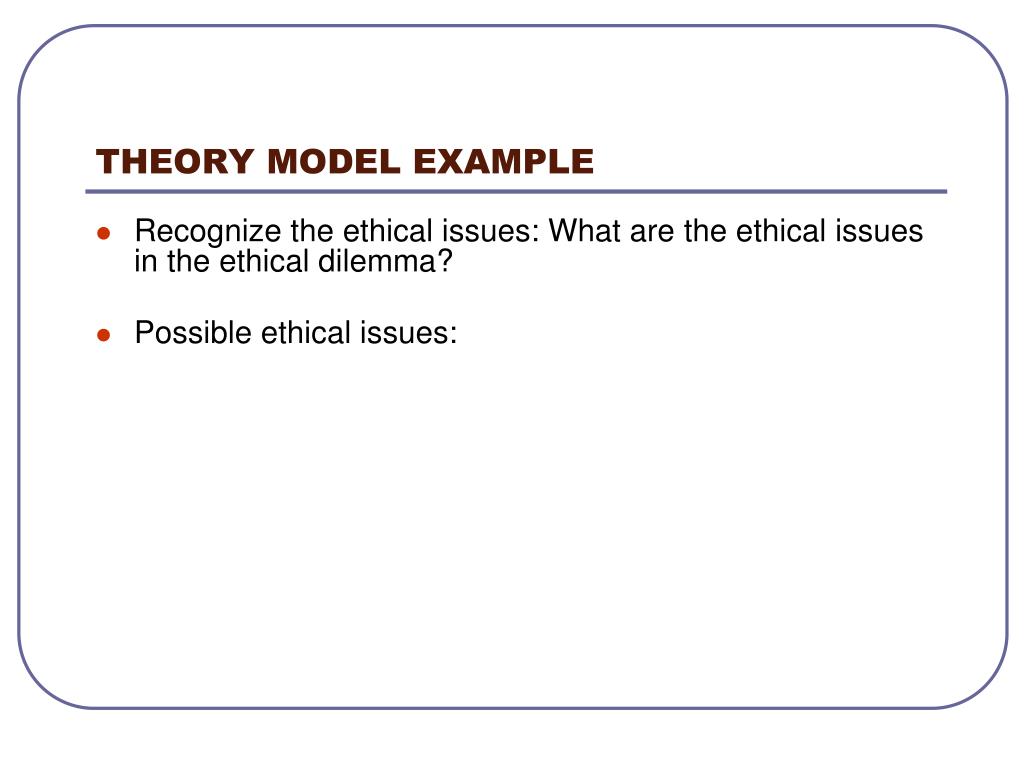Click the word "Possible" in second bullet
The height and width of the screenshot is (768, 1024).
tap(193, 332)
